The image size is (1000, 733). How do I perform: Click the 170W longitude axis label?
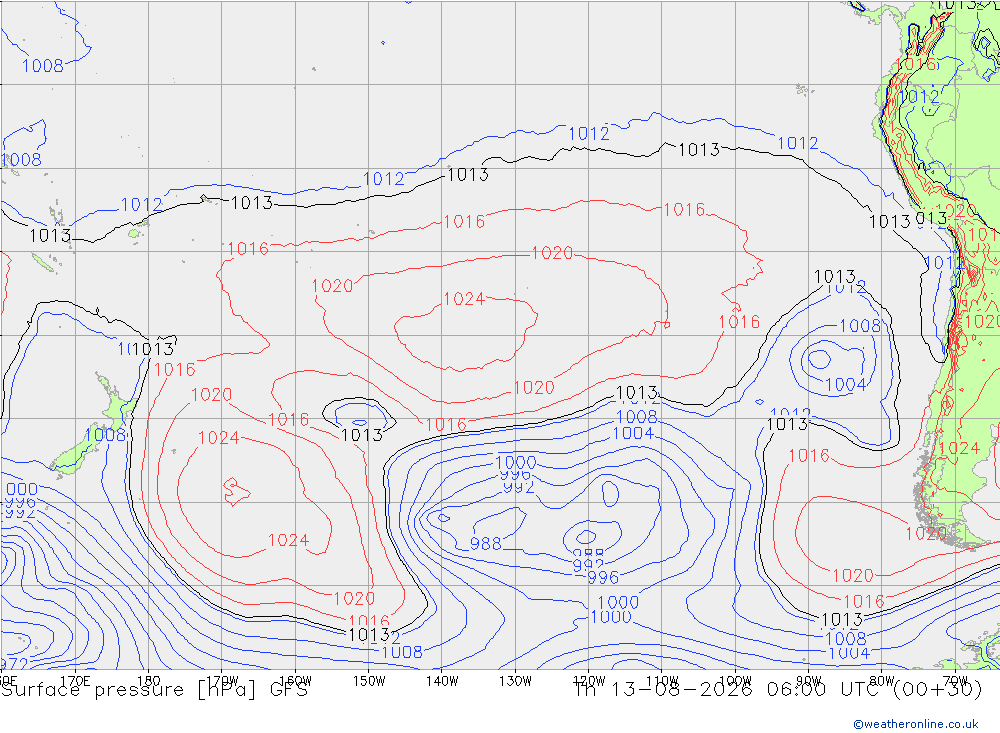click(222, 681)
